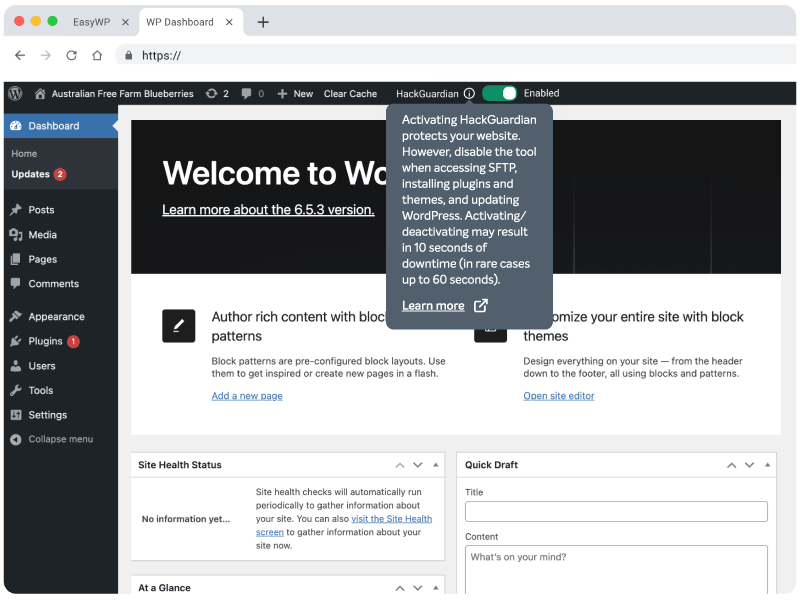The height and width of the screenshot is (604, 800).
Task: Click the WordPress logo in admin bar
Action: (15, 93)
